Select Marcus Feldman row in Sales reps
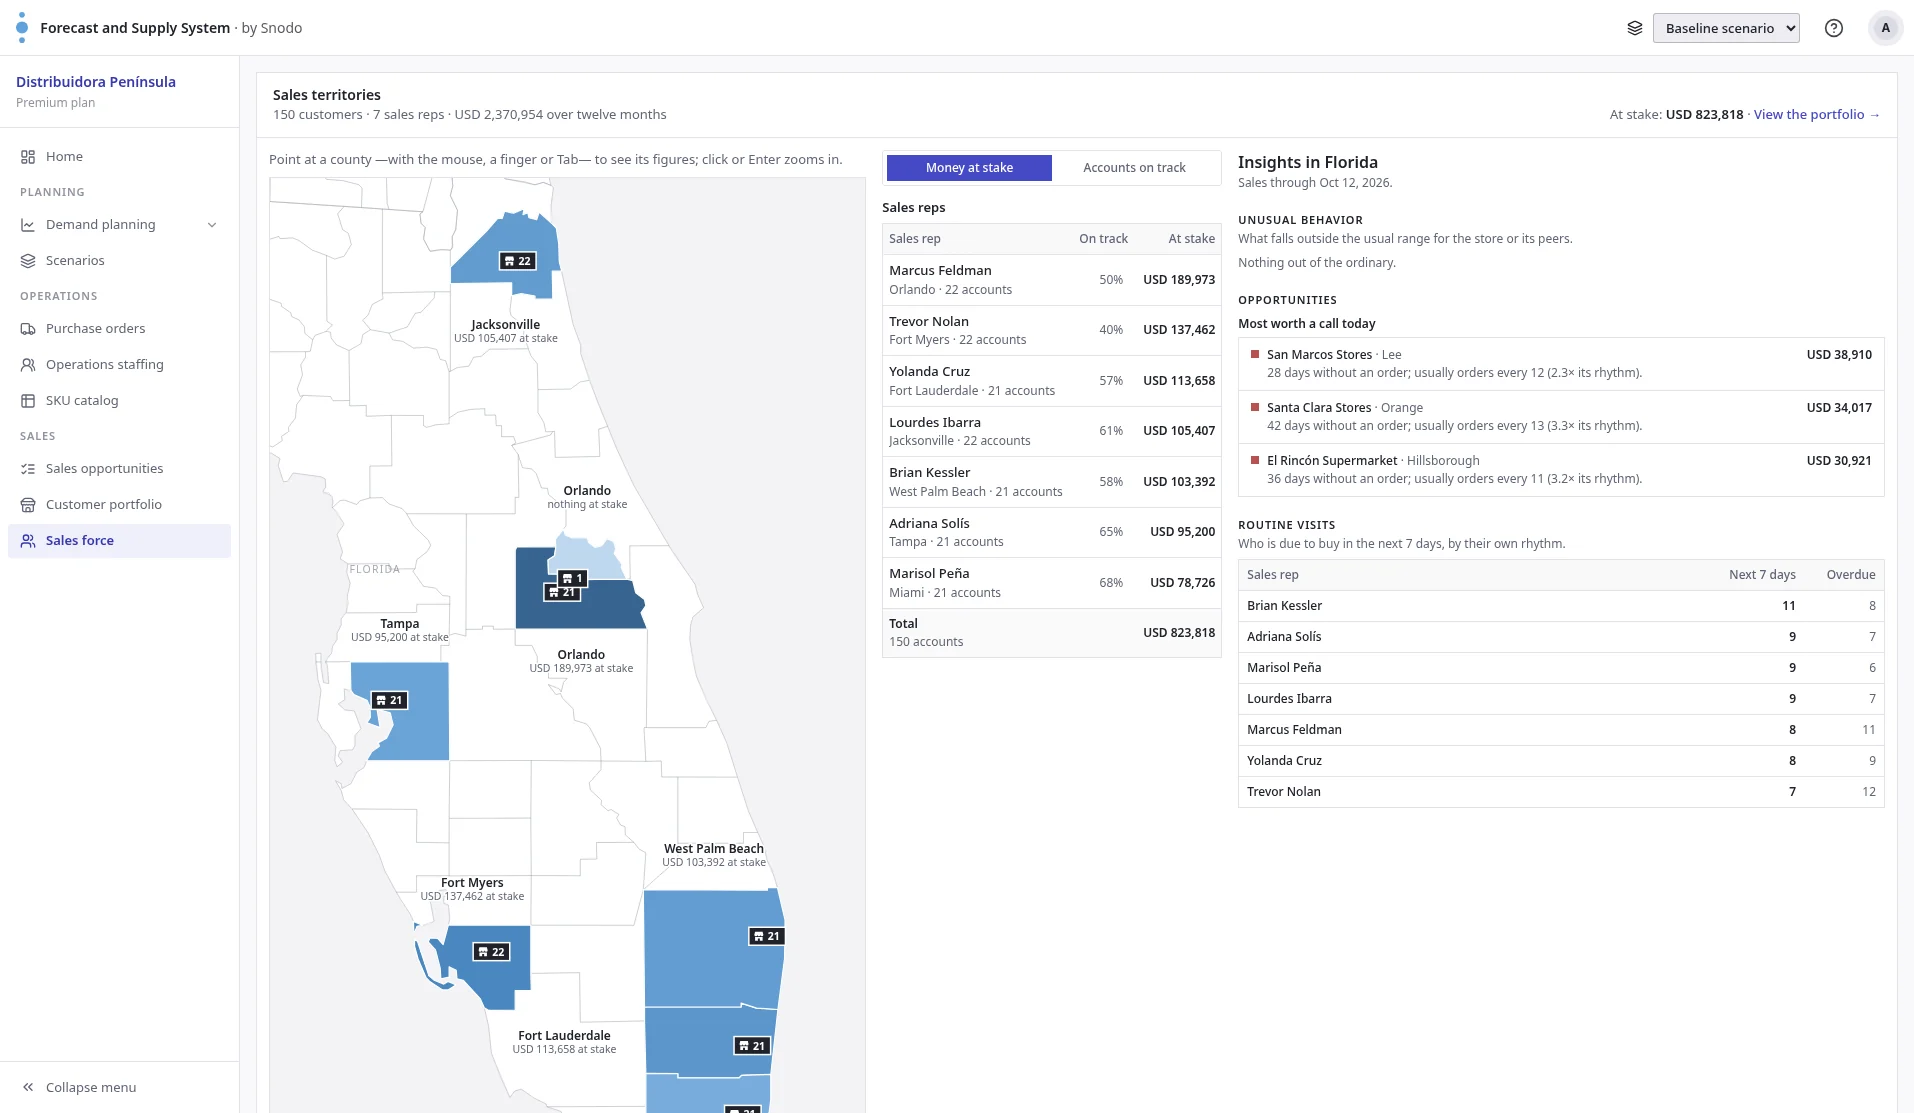This screenshot has height=1113, width=1914. tap(1051, 280)
